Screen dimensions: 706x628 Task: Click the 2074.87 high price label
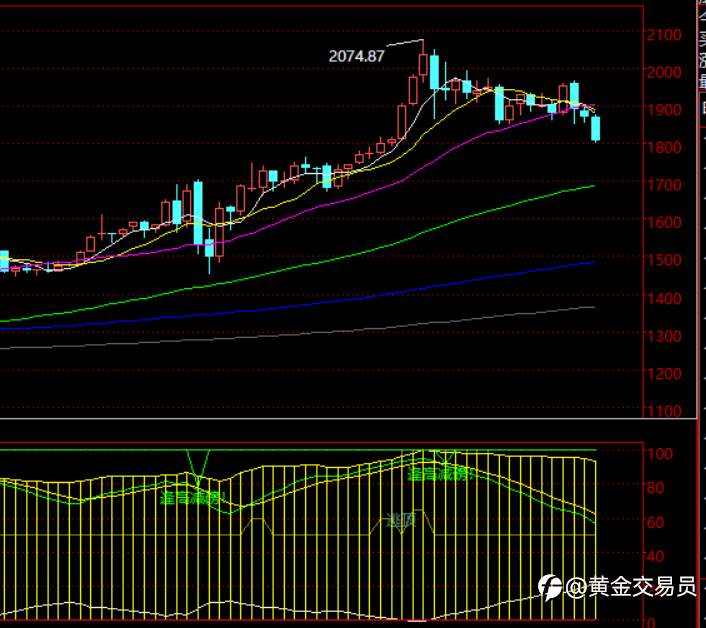(356, 56)
